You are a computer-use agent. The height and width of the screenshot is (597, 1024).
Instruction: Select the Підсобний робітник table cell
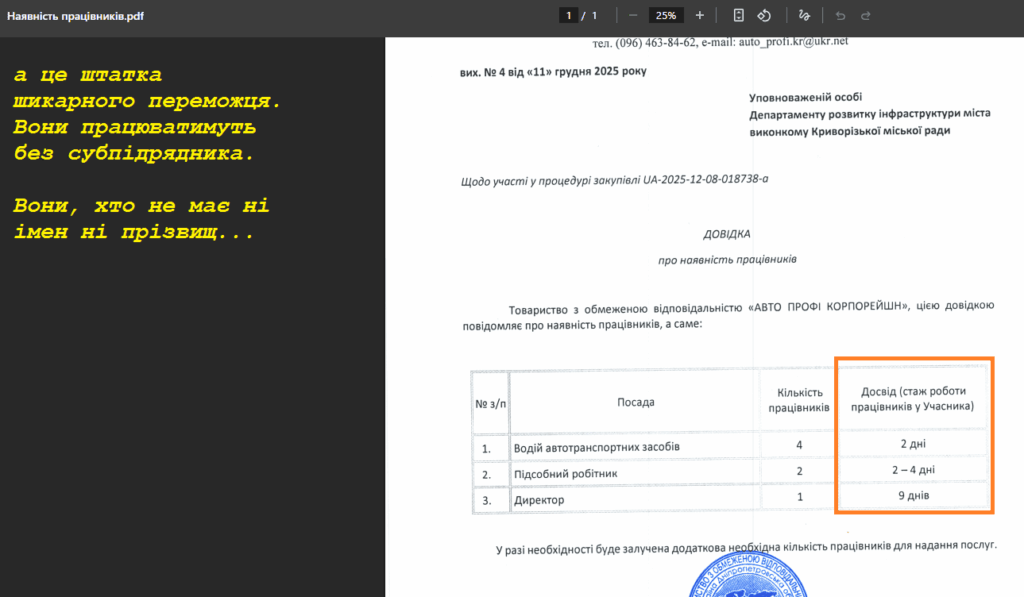coord(564,472)
